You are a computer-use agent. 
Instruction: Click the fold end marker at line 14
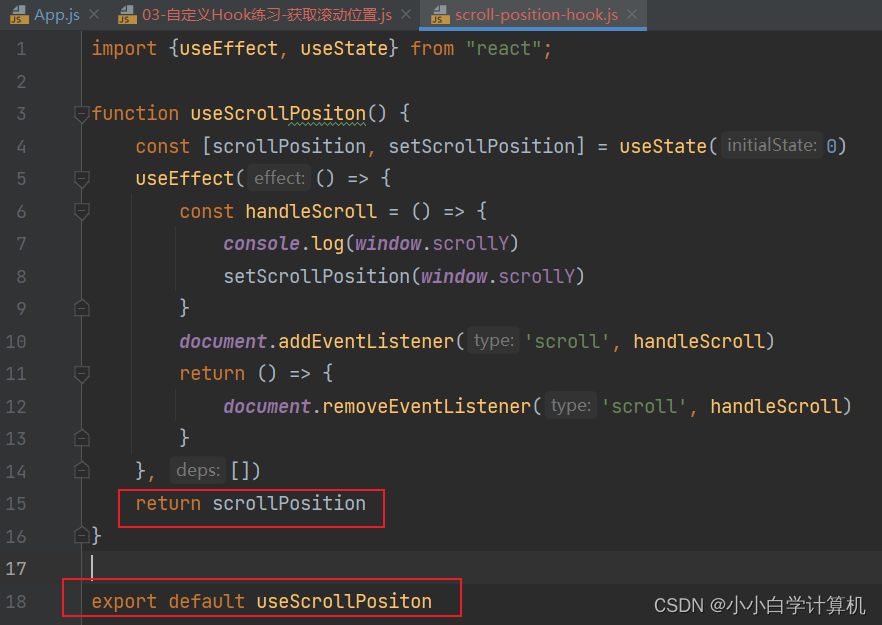[82, 470]
